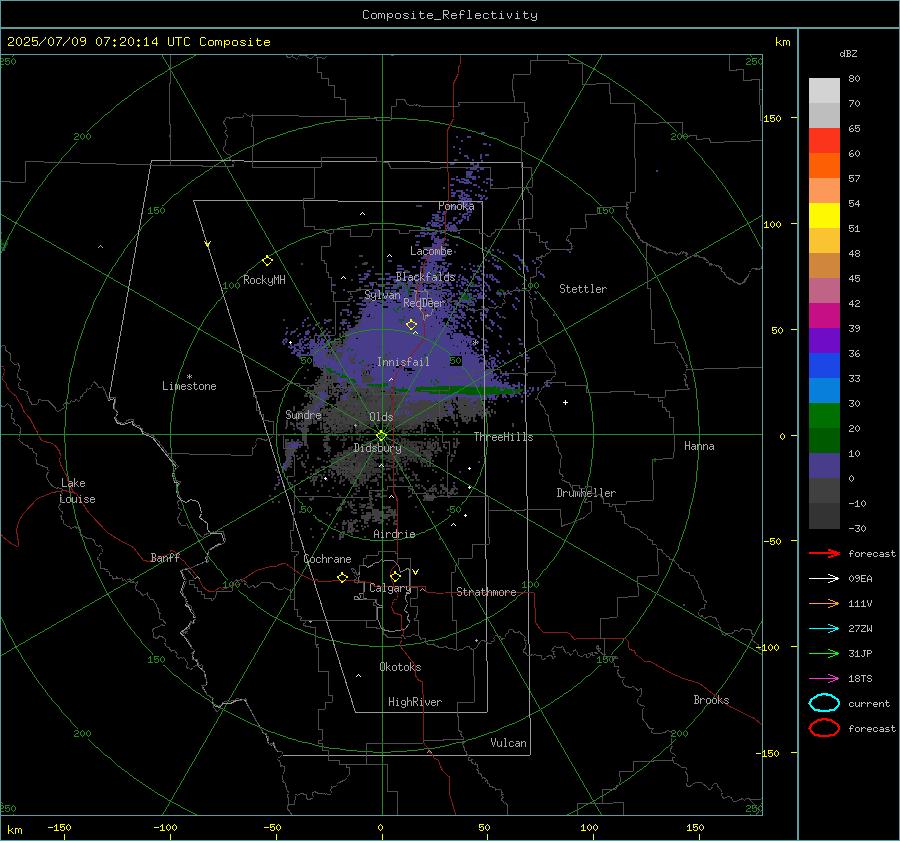The height and width of the screenshot is (841, 900).
Task: Click the white 09EA arrow legend
Action: click(824, 578)
